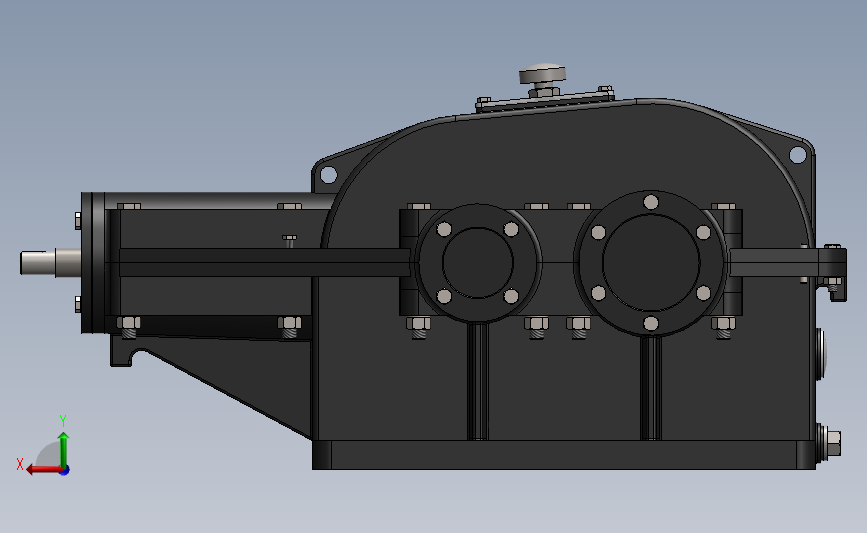Screen dimensions: 867x533
Task: Pick the hex nut right of large bearing cover
Action: [723, 324]
